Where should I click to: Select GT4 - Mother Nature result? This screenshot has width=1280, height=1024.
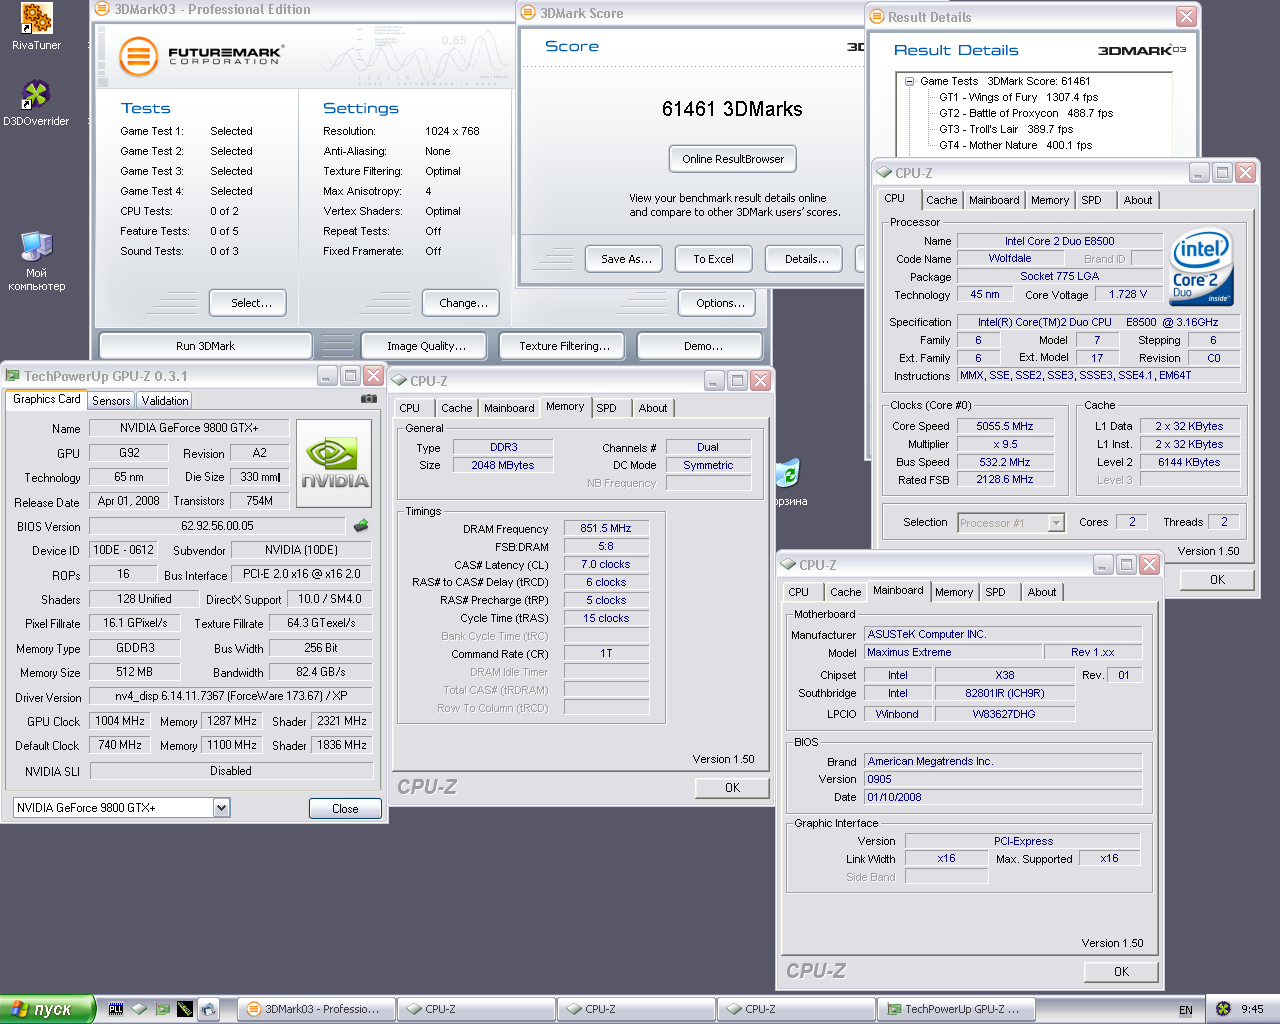1015,146
